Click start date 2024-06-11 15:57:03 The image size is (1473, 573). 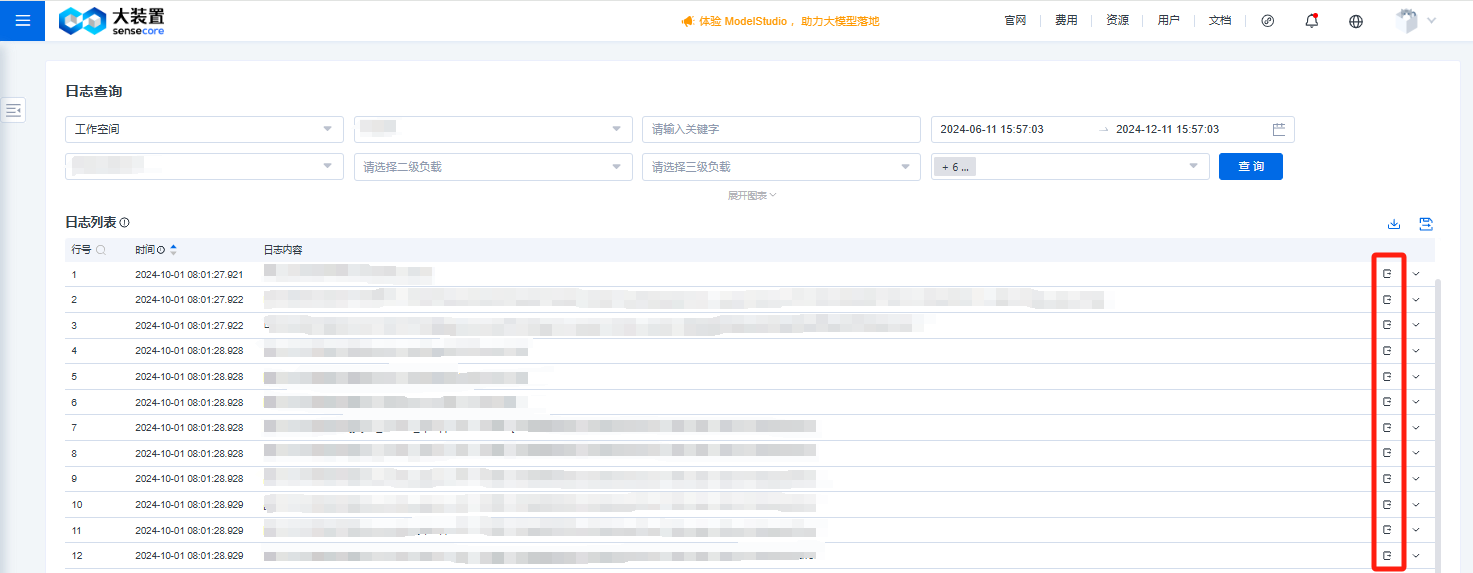[992, 129]
